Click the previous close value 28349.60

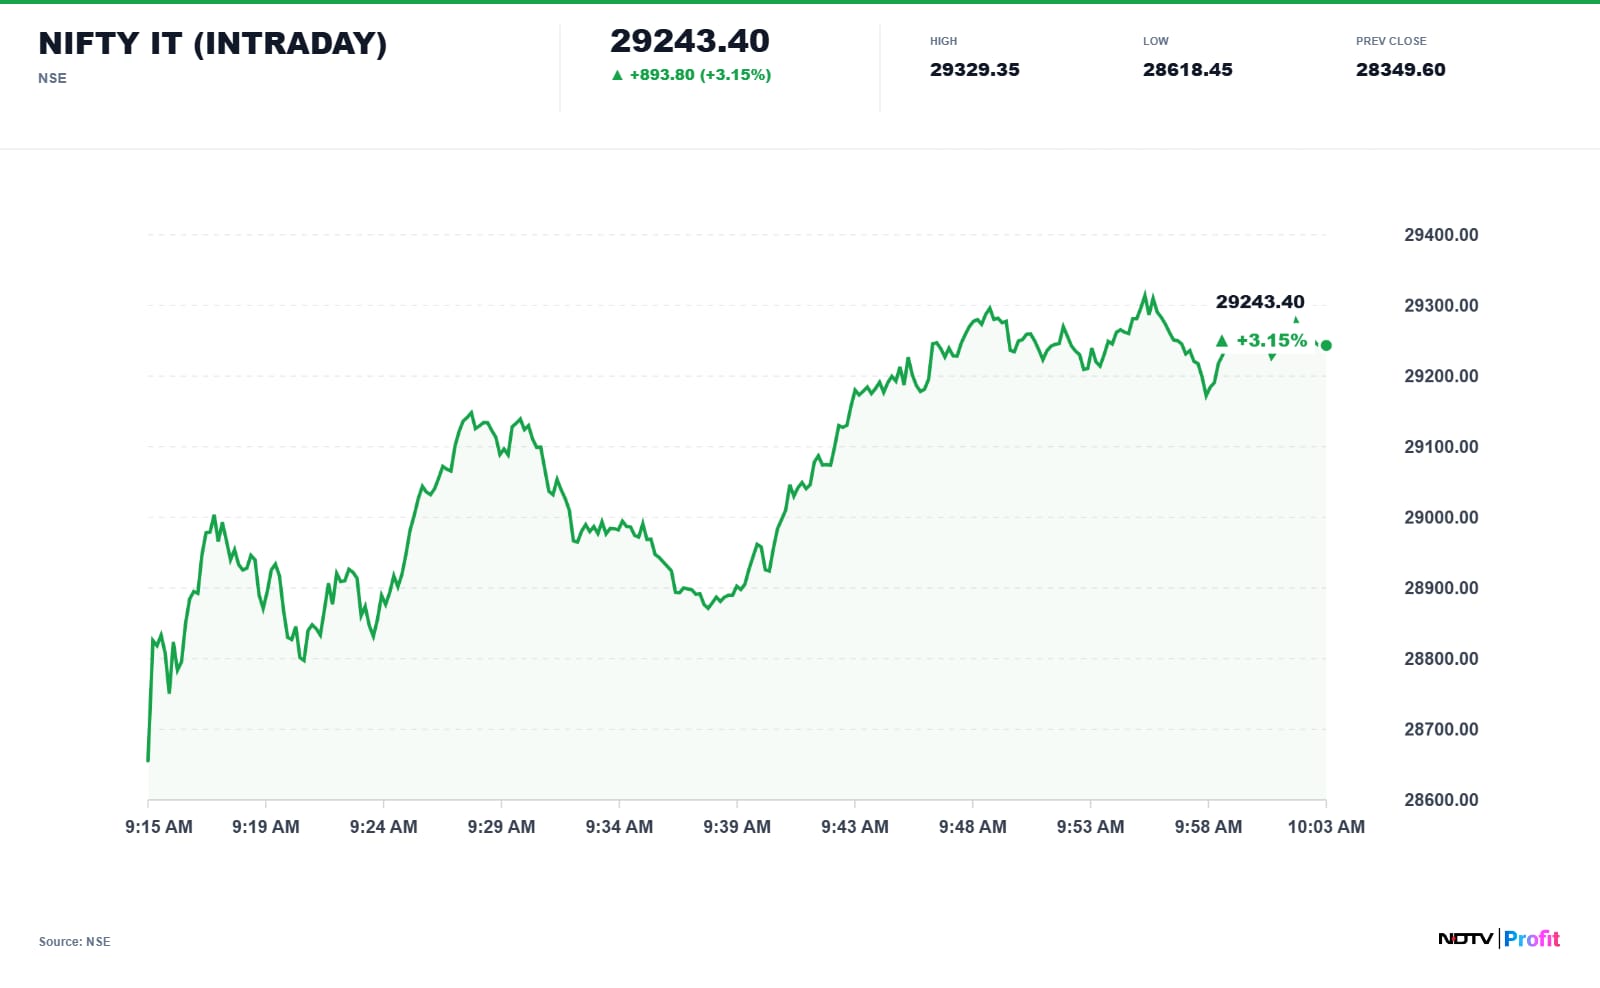click(1400, 70)
